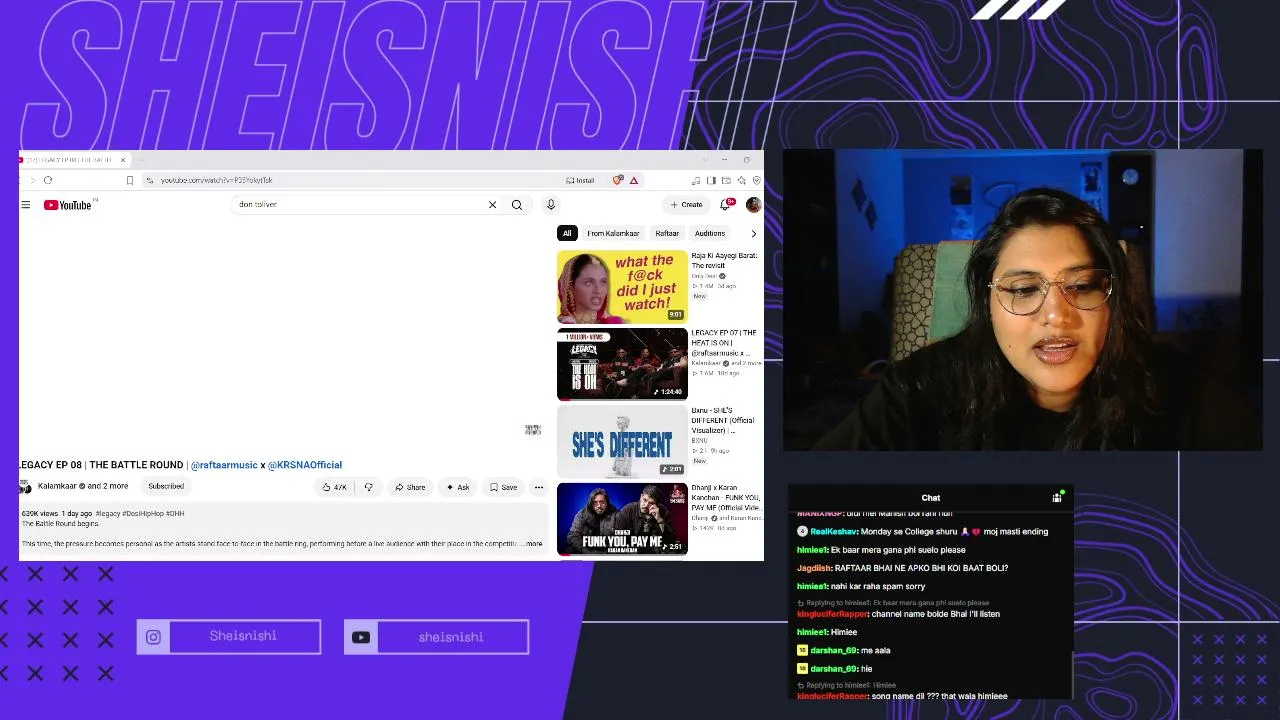The image size is (1280, 720).
Task: Click darshan_69's 'hie' chat message
Action: (x=867, y=669)
